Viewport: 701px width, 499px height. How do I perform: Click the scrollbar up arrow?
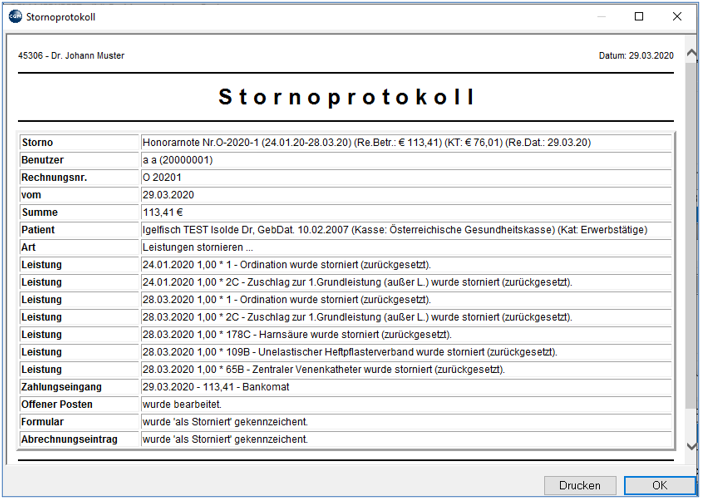coord(692,54)
